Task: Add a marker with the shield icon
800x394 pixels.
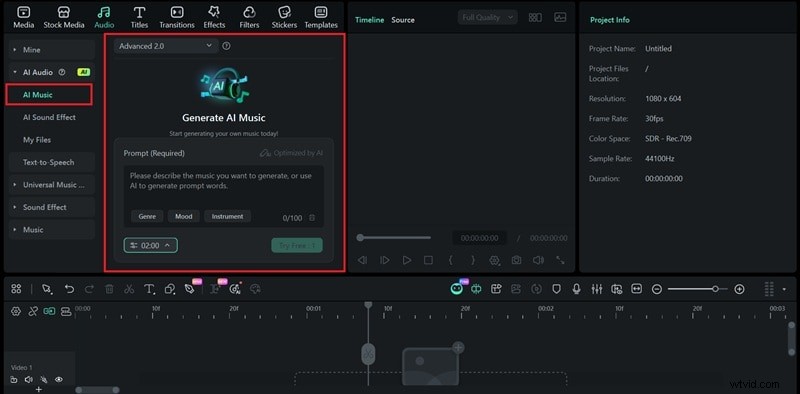Action: pos(557,289)
